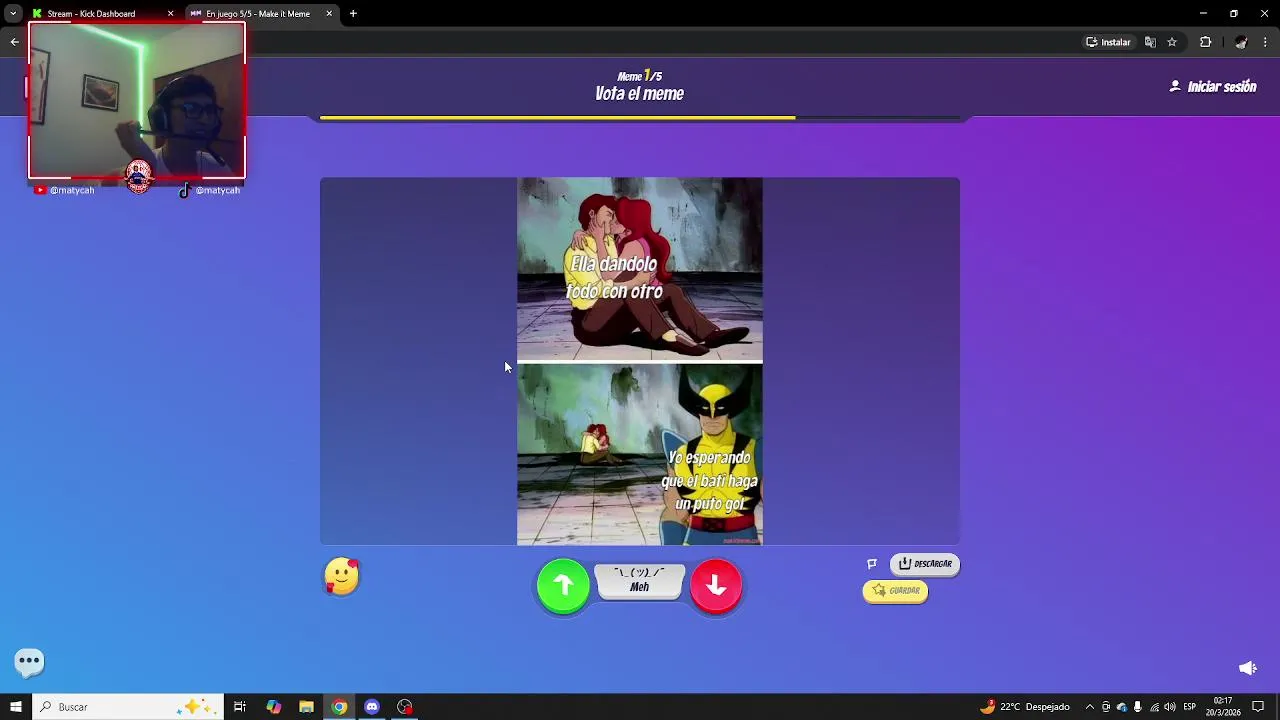
Task: Click Iniciar sesión link
Action: tap(1213, 87)
